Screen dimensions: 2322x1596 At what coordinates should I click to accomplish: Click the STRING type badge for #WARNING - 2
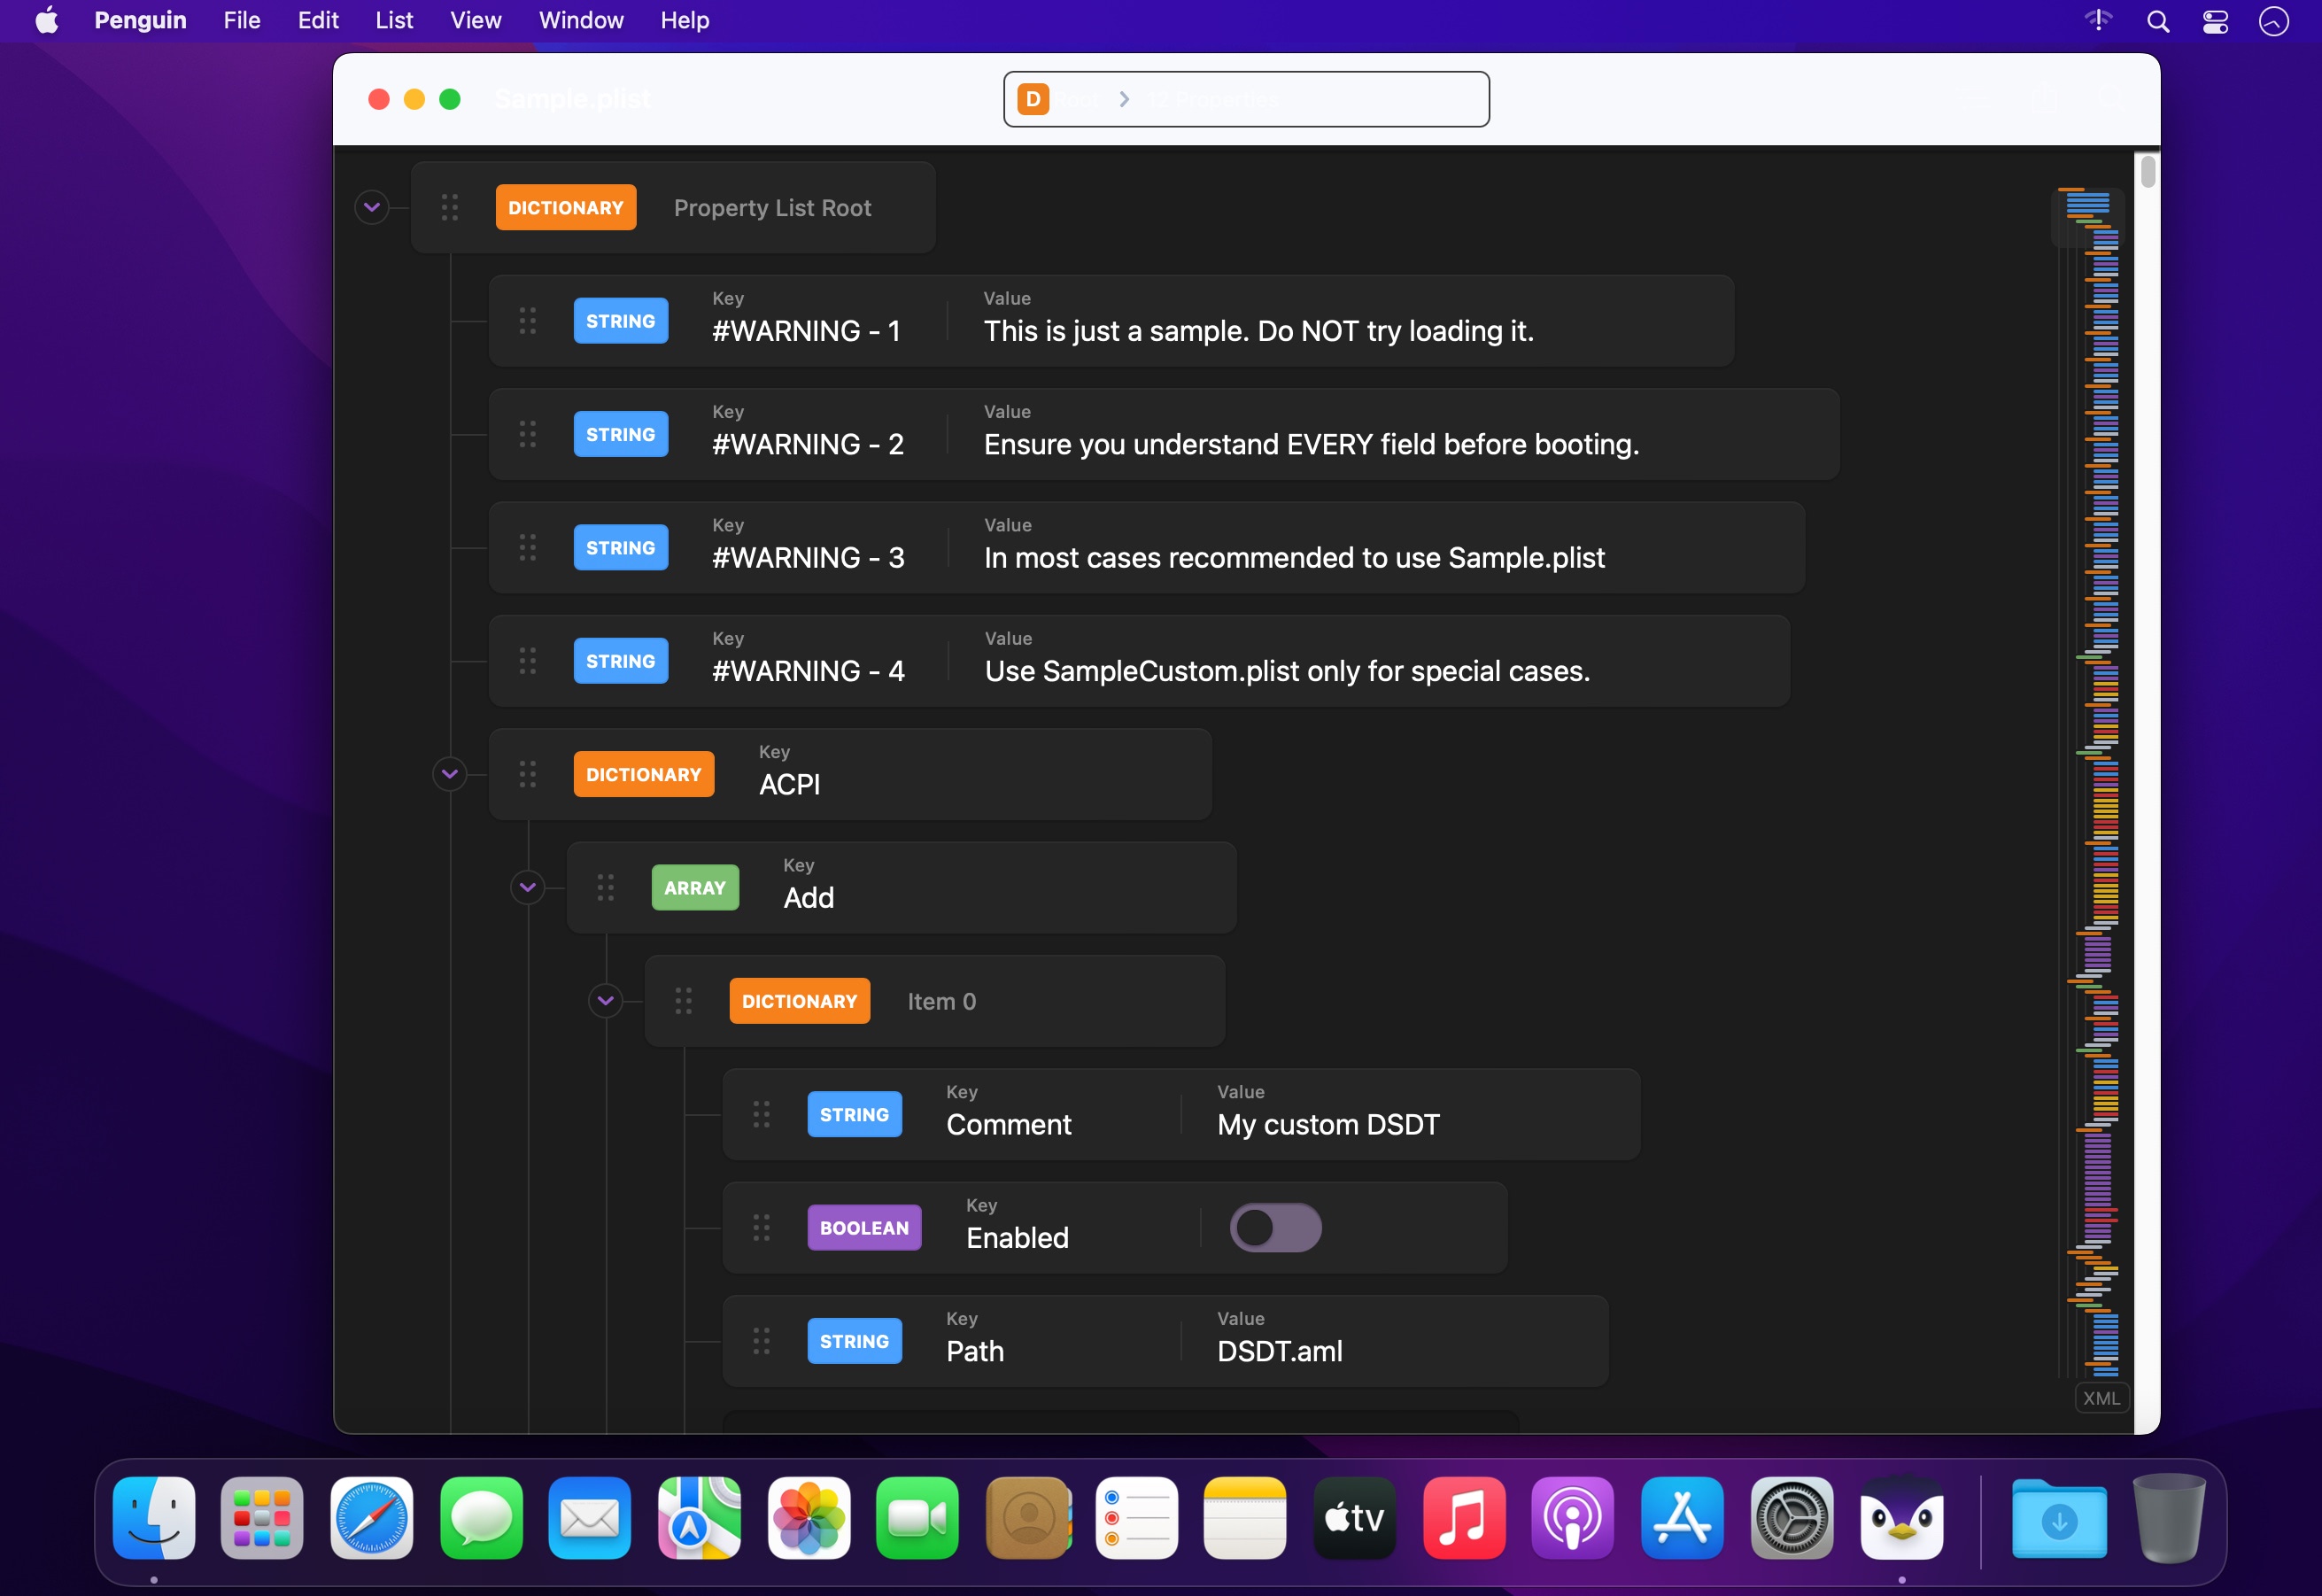(x=620, y=434)
